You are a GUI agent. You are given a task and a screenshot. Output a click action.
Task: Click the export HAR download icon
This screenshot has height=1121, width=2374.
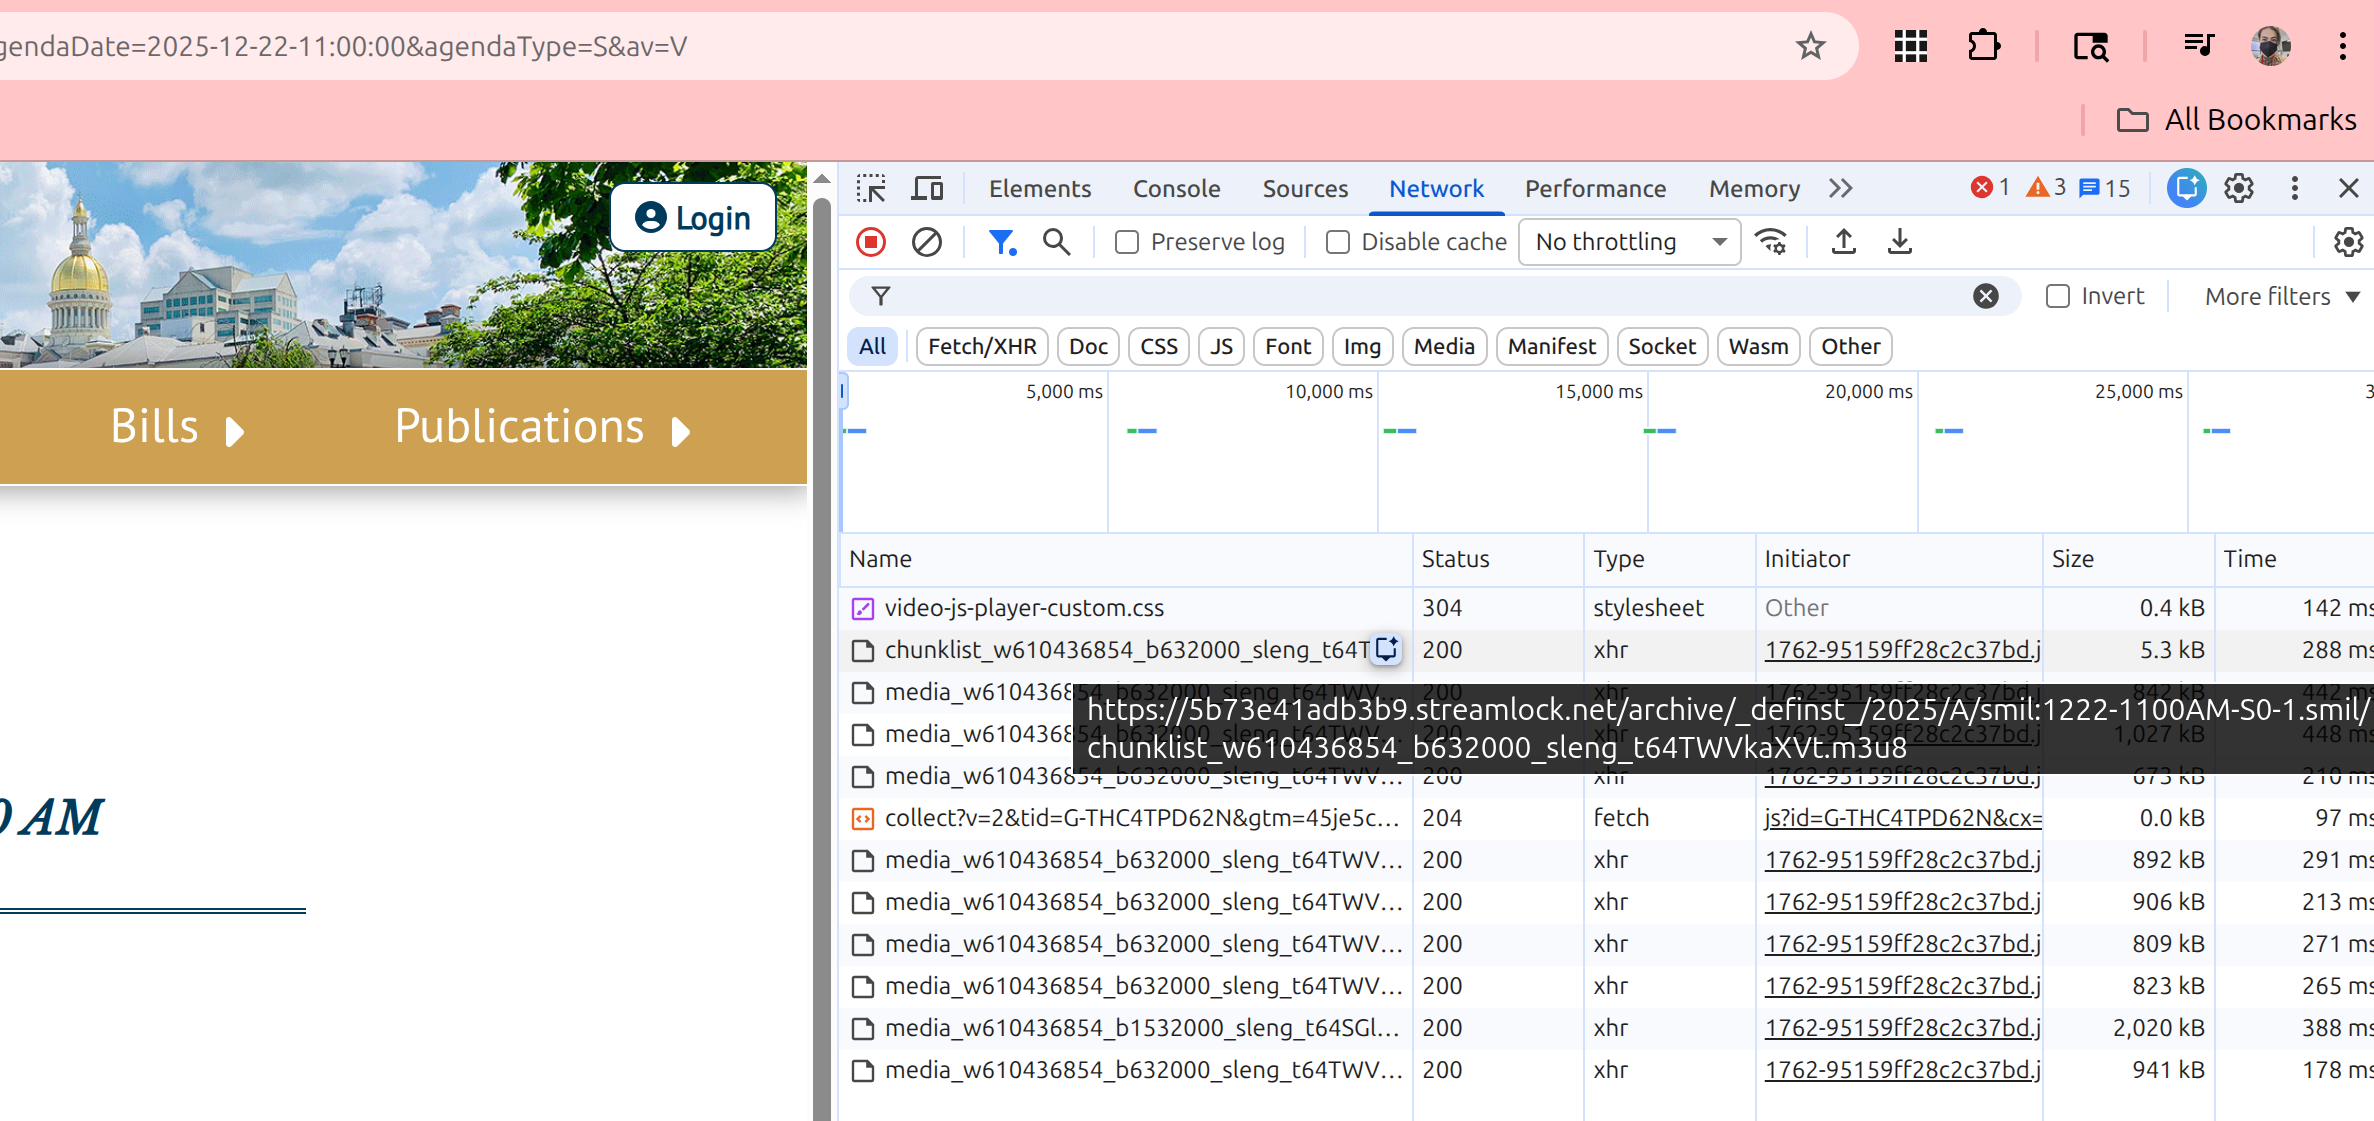(x=1899, y=242)
